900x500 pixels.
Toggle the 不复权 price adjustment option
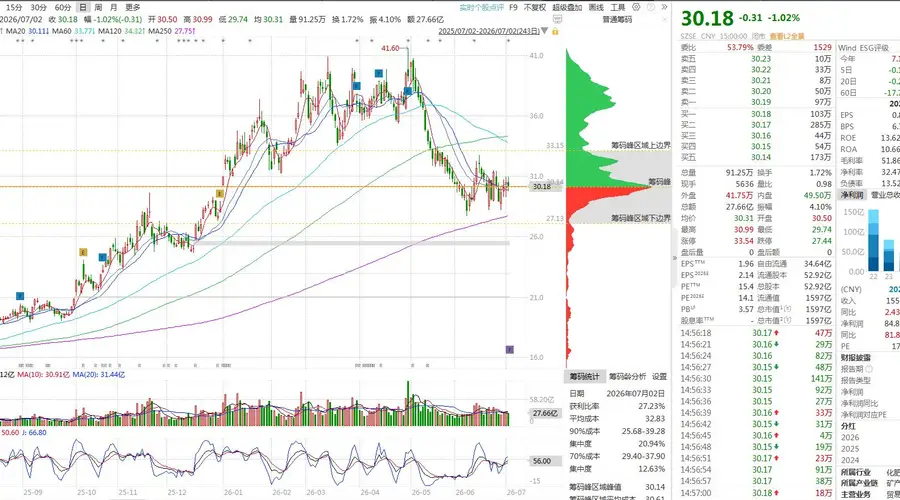pyautogui.click(x=534, y=7)
